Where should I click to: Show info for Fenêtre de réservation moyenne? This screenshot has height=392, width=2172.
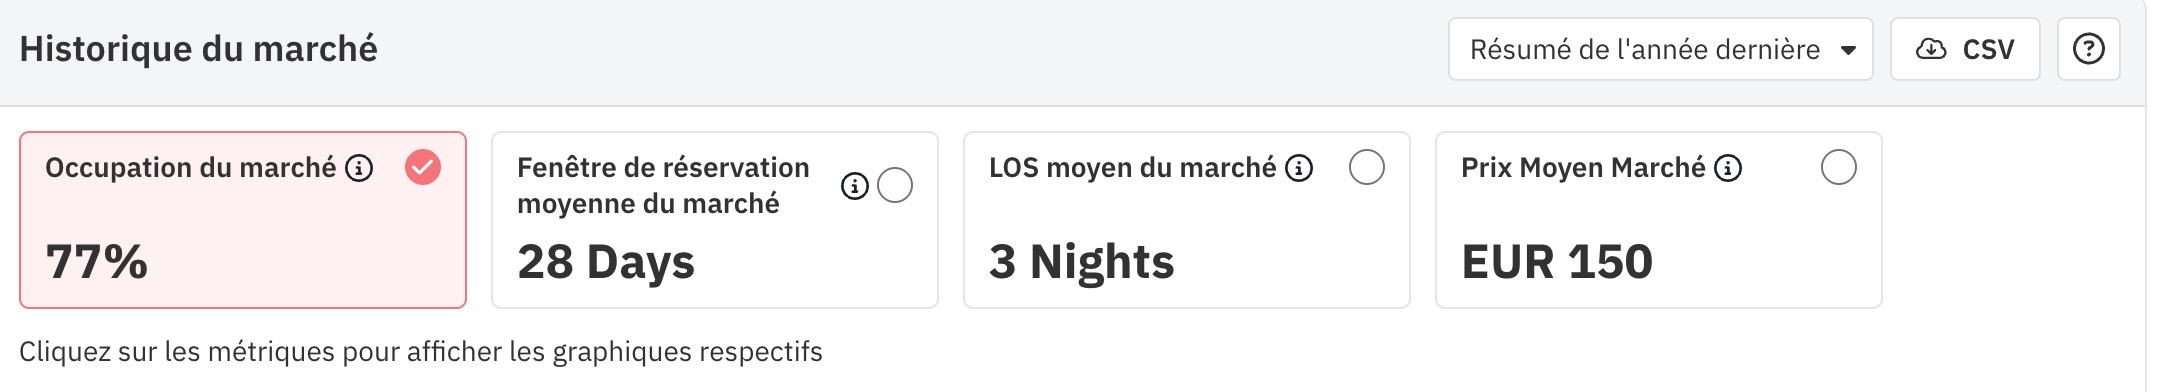coord(855,186)
